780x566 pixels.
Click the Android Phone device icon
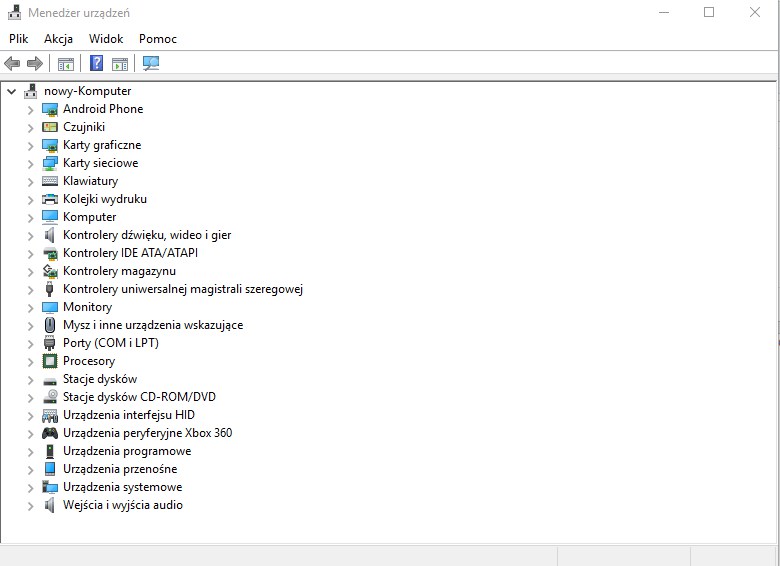pyautogui.click(x=50, y=109)
